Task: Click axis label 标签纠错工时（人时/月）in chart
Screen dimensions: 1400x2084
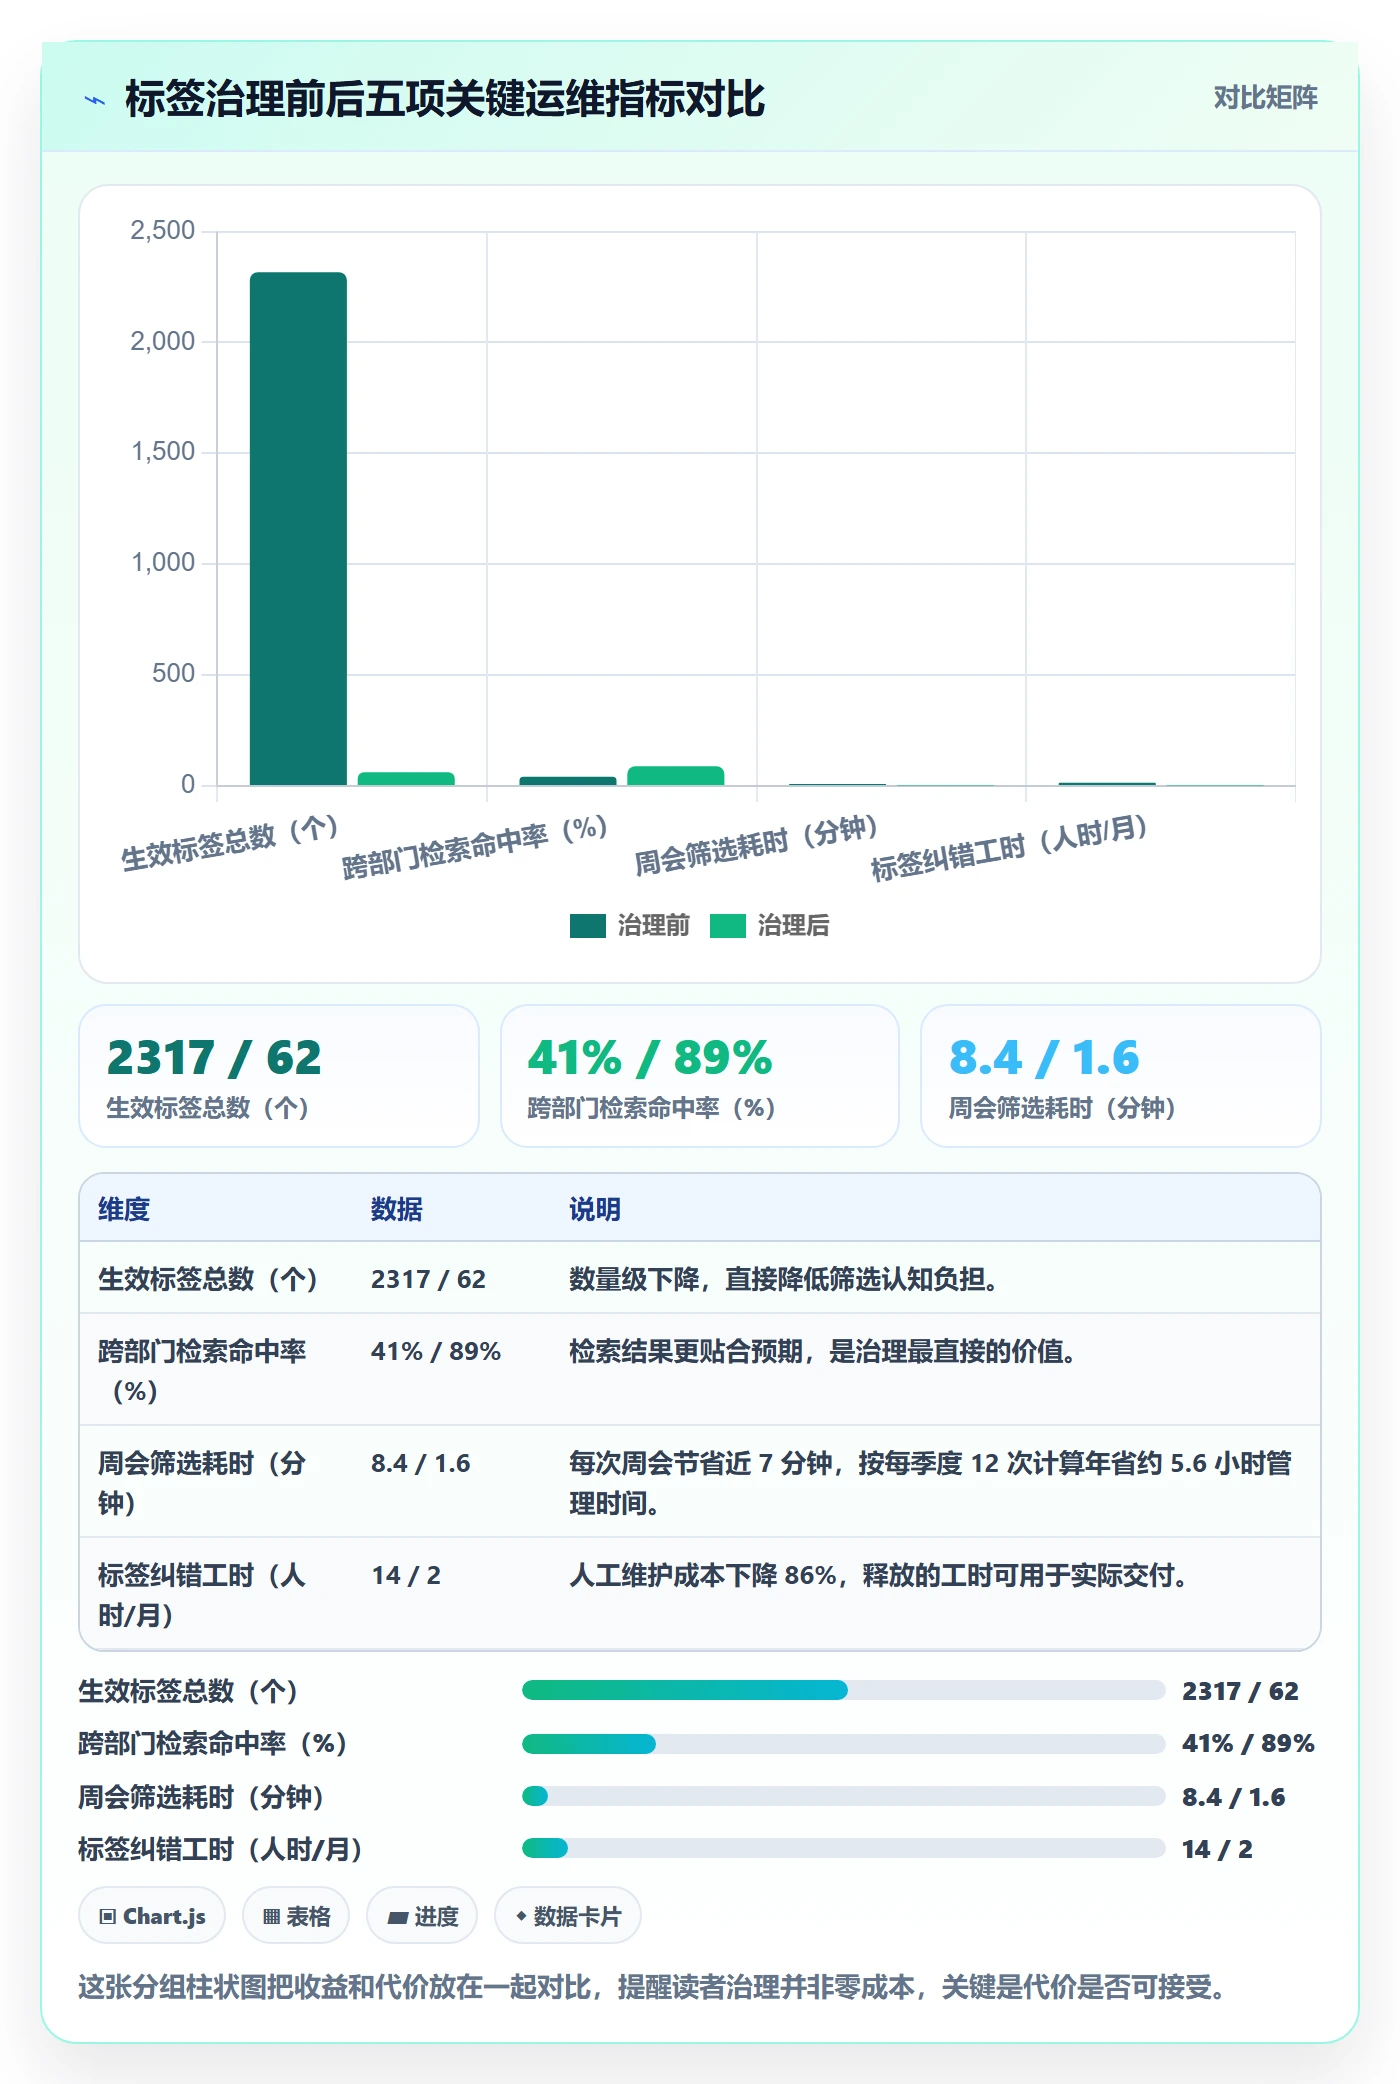Action: pos(1009,847)
